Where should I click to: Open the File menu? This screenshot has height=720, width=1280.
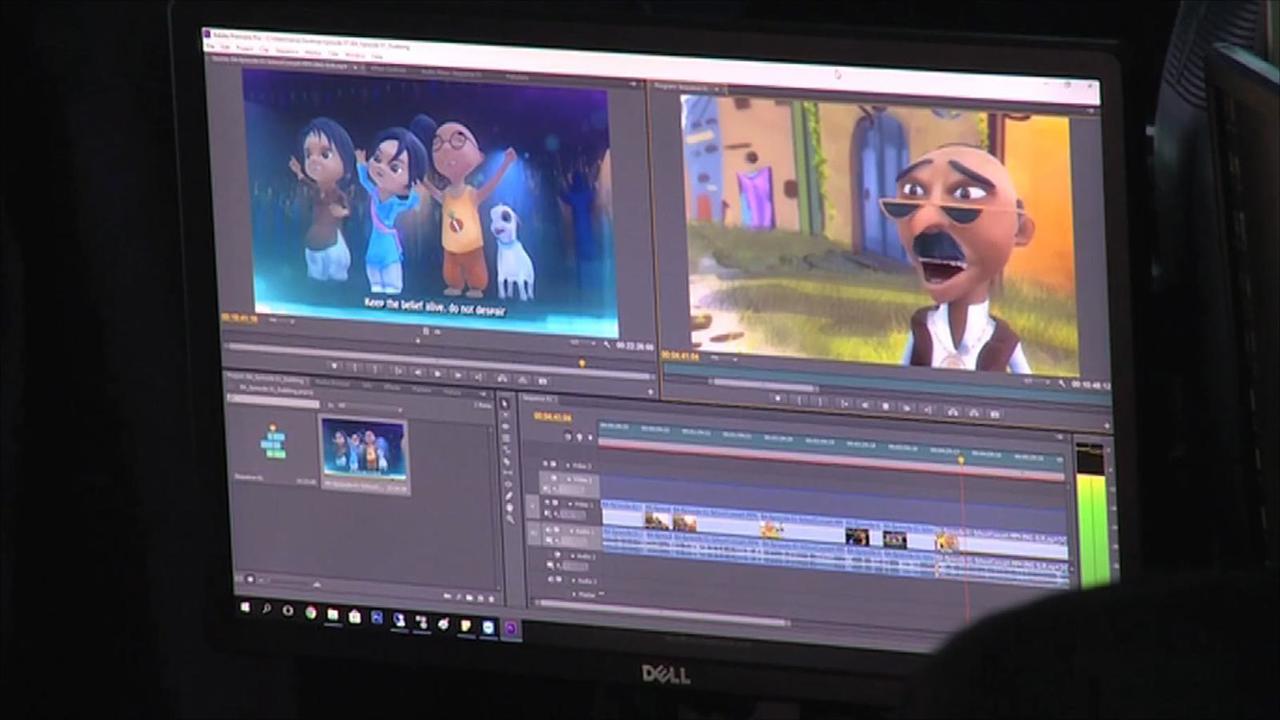click(211, 46)
